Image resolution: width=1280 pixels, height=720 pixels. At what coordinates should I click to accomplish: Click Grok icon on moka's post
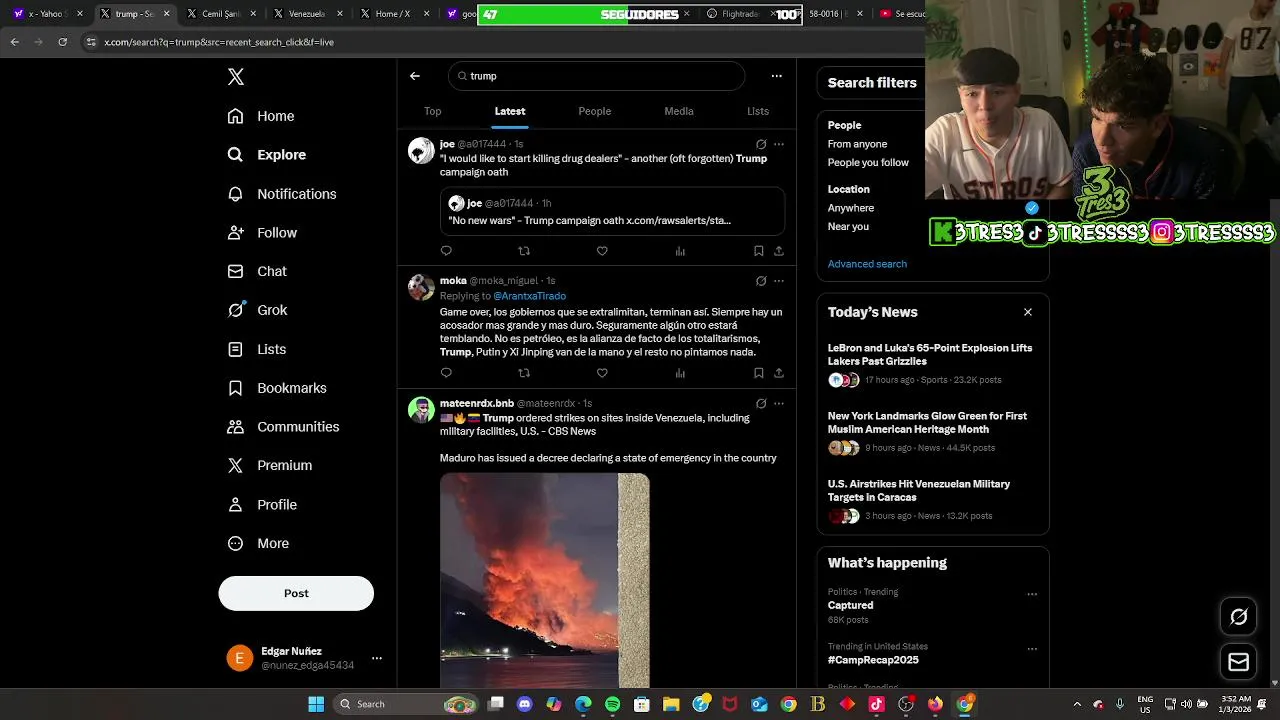coord(761,281)
